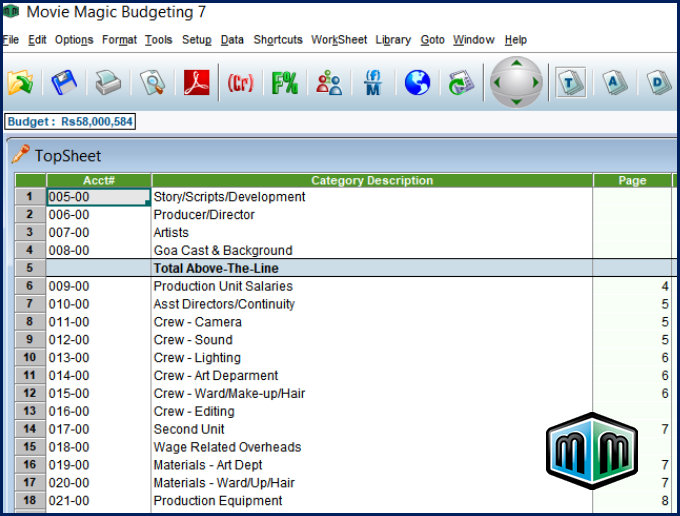Open the Window menu
680x516 pixels.
[474, 40]
